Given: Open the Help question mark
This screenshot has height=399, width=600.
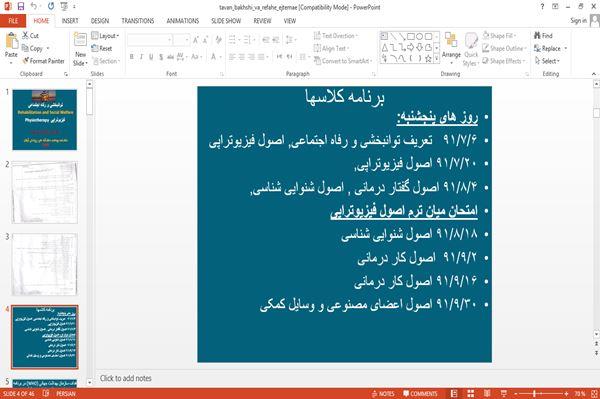Looking at the screenshot, I should [542, 7].
